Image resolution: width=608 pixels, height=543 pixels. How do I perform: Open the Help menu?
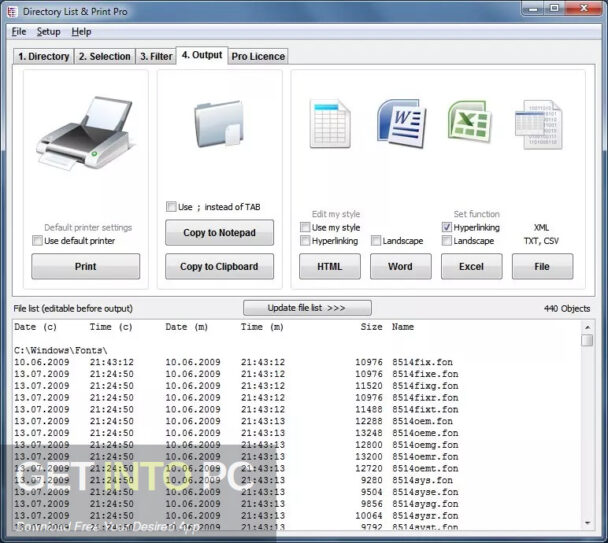click(81, 32)
